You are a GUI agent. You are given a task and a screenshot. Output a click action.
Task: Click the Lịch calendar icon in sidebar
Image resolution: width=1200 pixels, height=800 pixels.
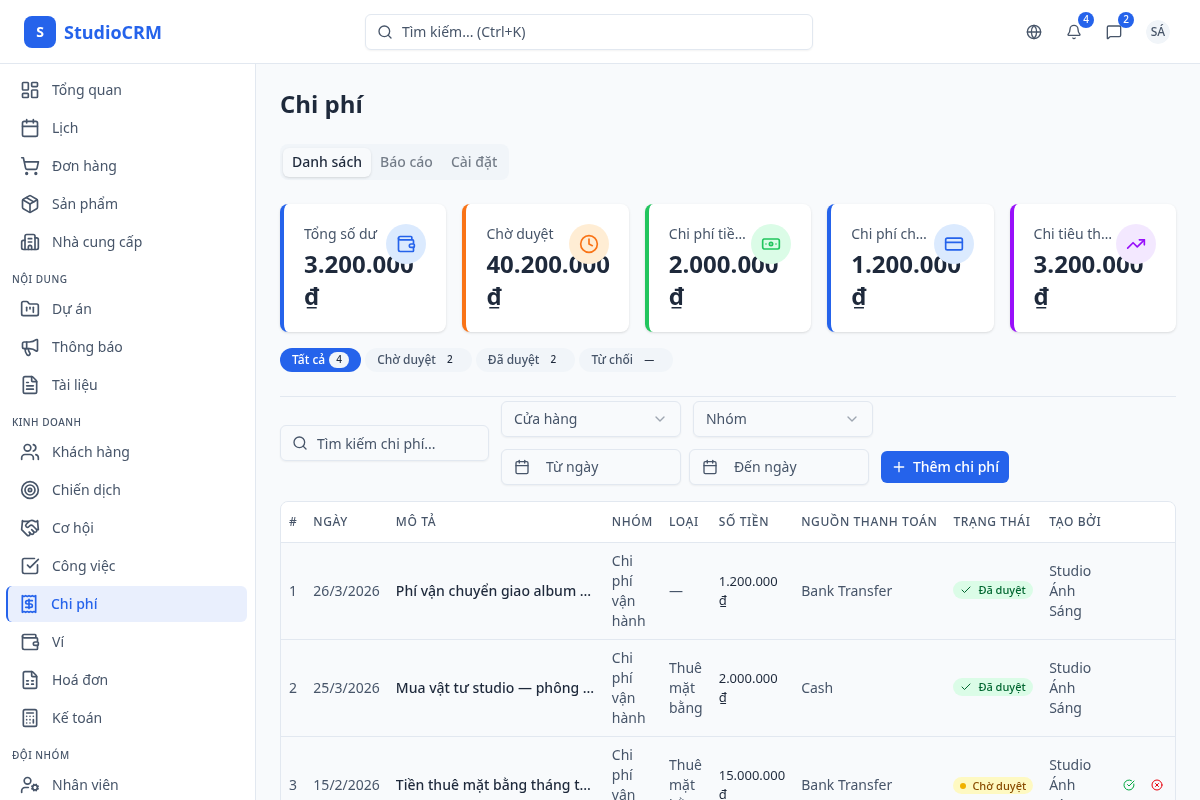31,127
